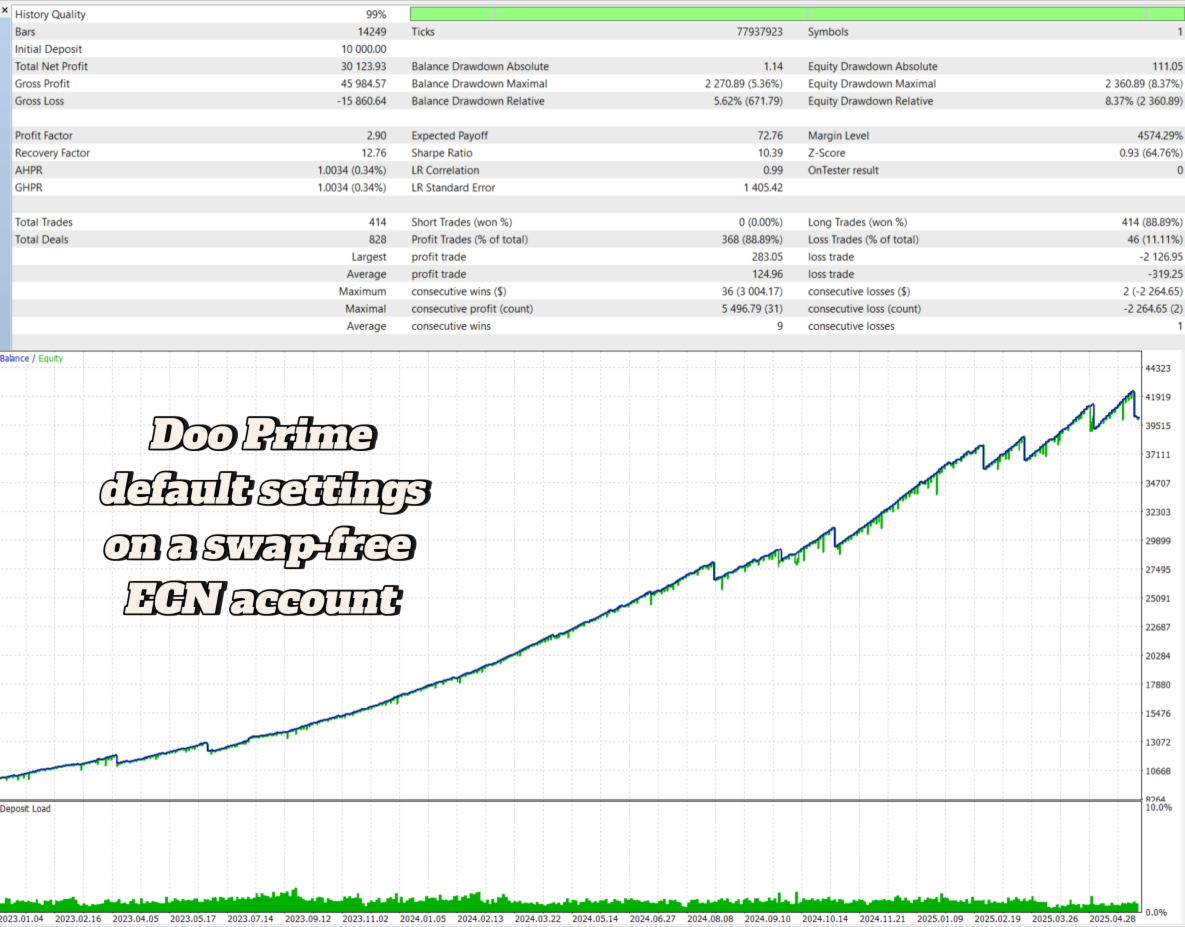Screen dimensions: 1185x927
Task: Select Loss Trades value 46 (11.11%)
Action: tap(1155, 239)
